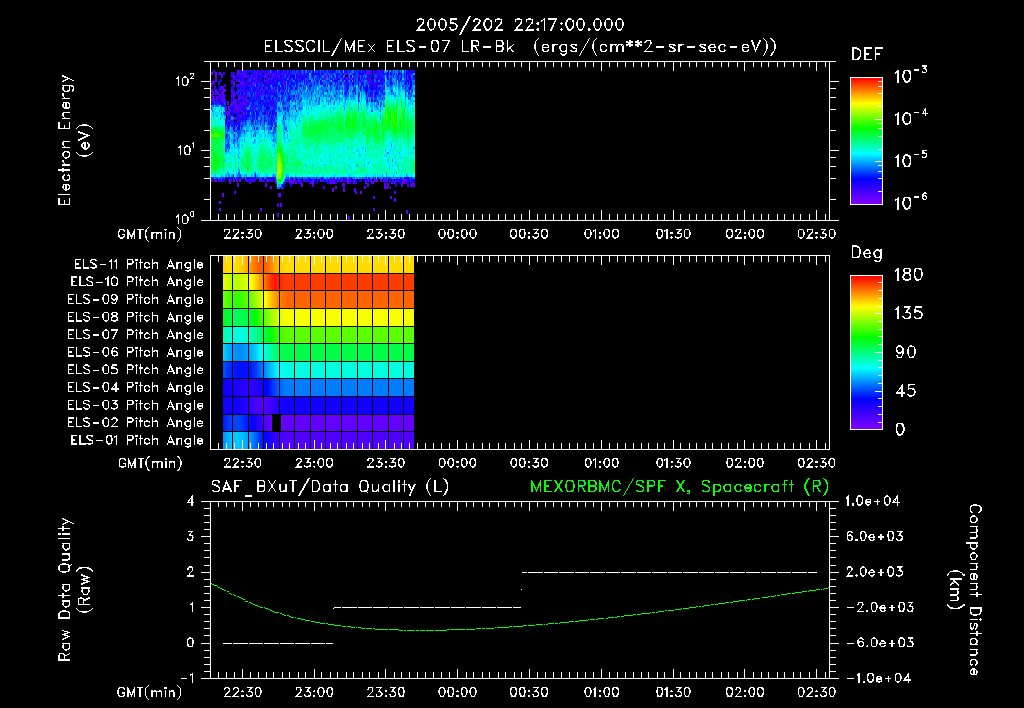The width and height of the screenshot is (1024, 708).
Task: Click the 45 value on the Deg color bar
Action: (x=905, y=391)
